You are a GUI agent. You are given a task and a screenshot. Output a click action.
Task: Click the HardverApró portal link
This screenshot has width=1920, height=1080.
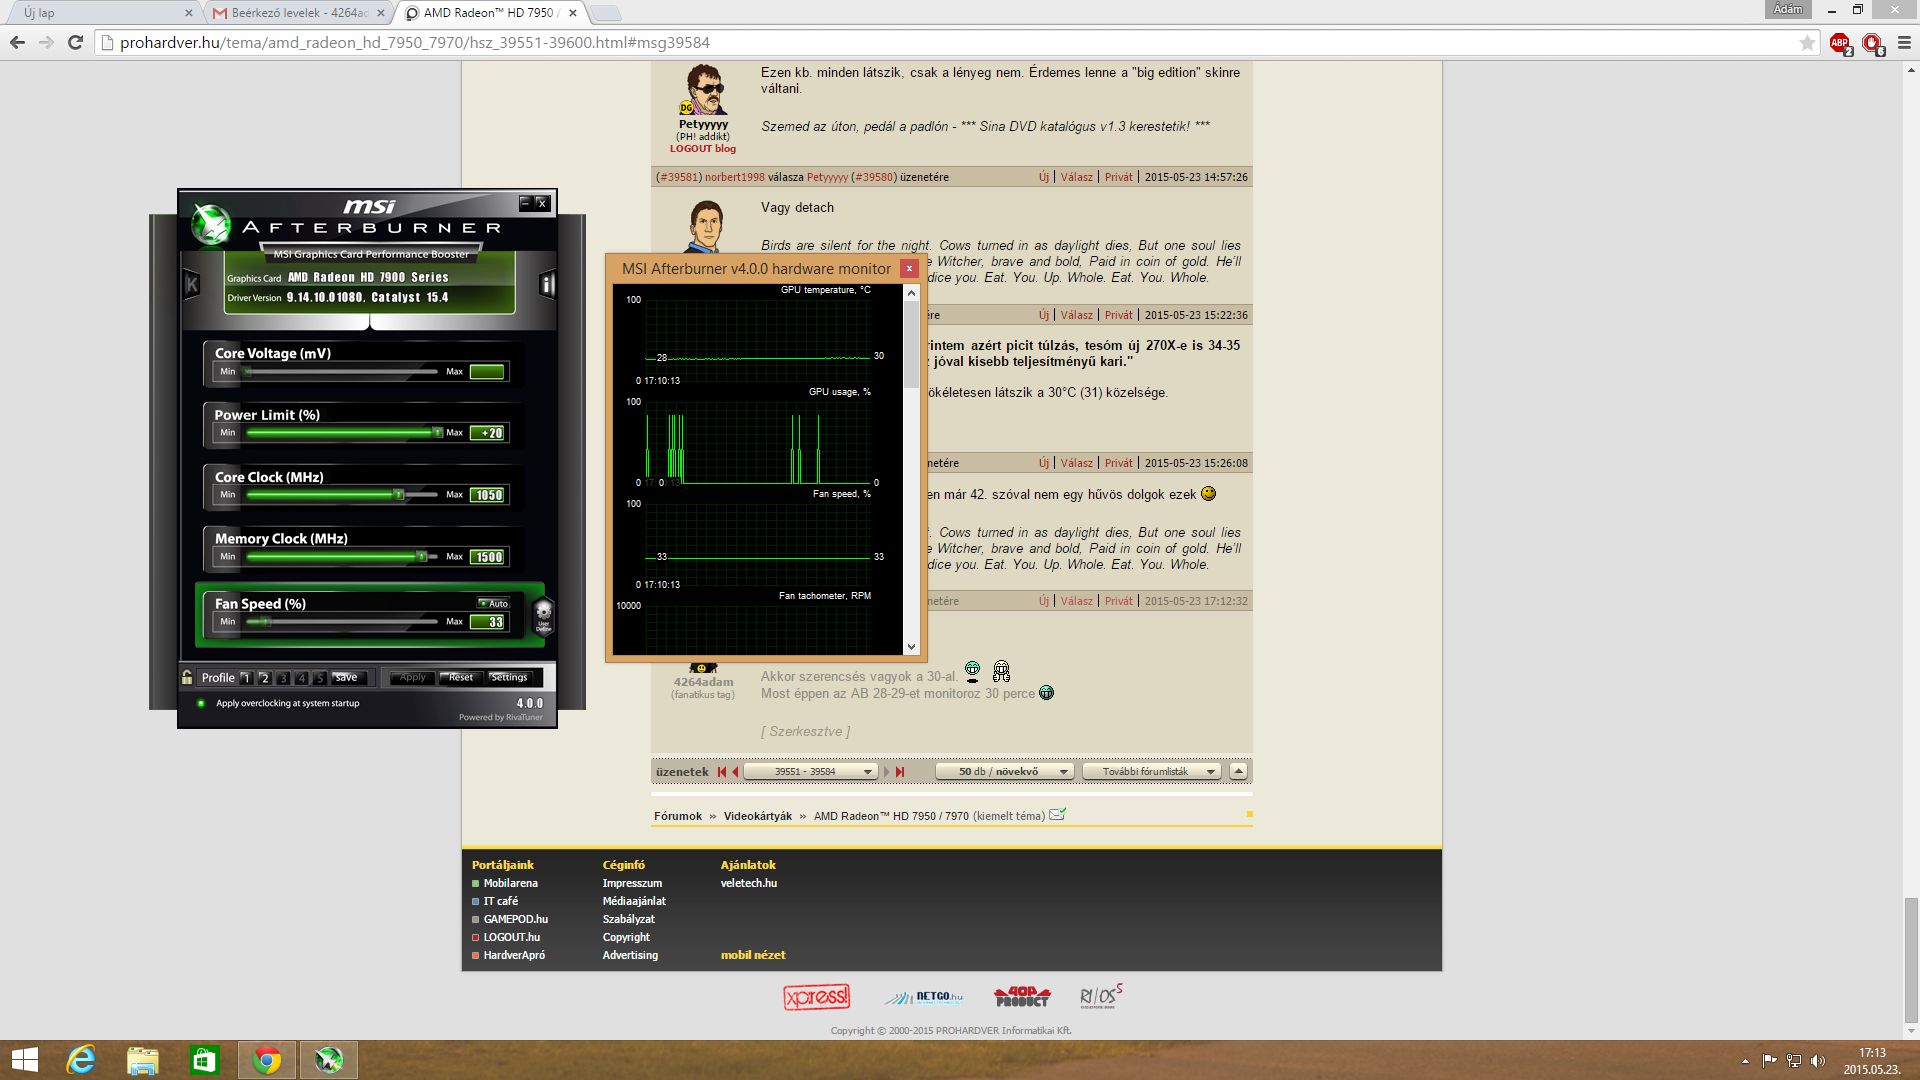pos(514,955)
